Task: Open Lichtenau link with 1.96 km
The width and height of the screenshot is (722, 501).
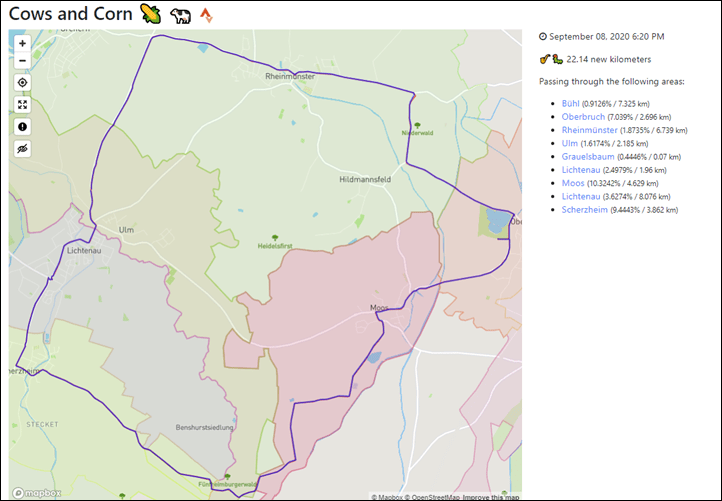Action: click(581, 170)
